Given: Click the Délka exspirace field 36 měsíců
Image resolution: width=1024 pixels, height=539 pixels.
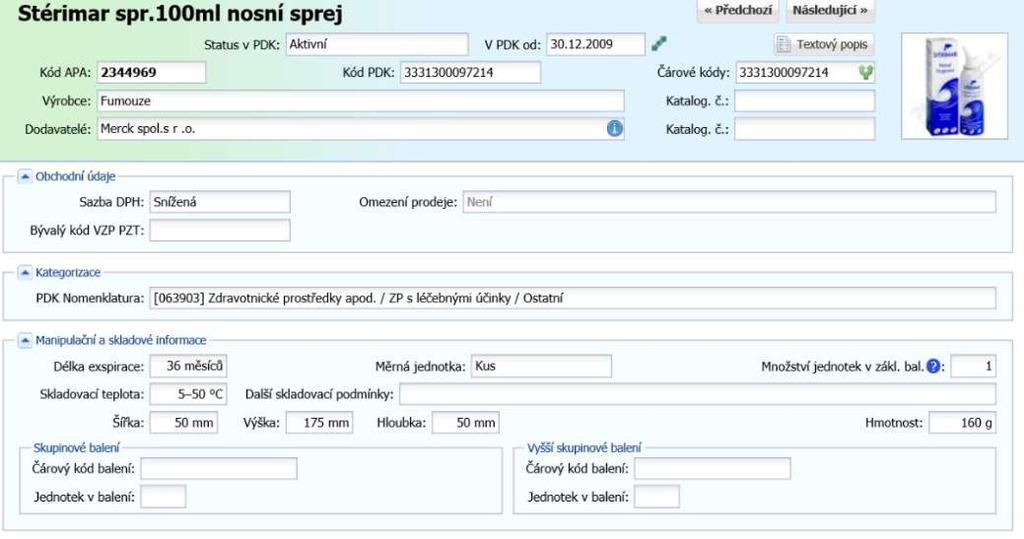Looking at the screenshot, I should pyautogui.click(x=188, y=366).
